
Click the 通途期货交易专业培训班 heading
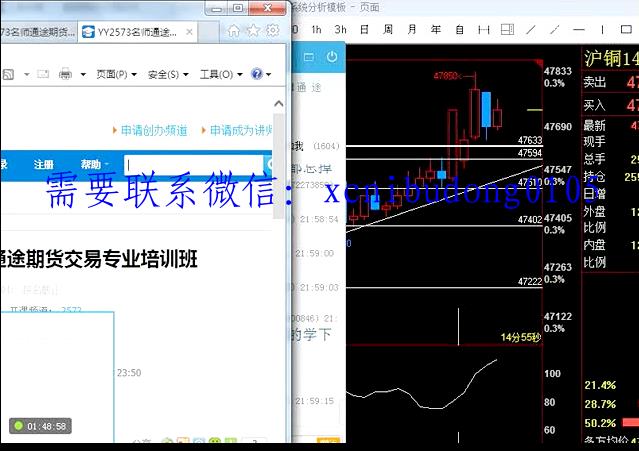click(99, 260)
